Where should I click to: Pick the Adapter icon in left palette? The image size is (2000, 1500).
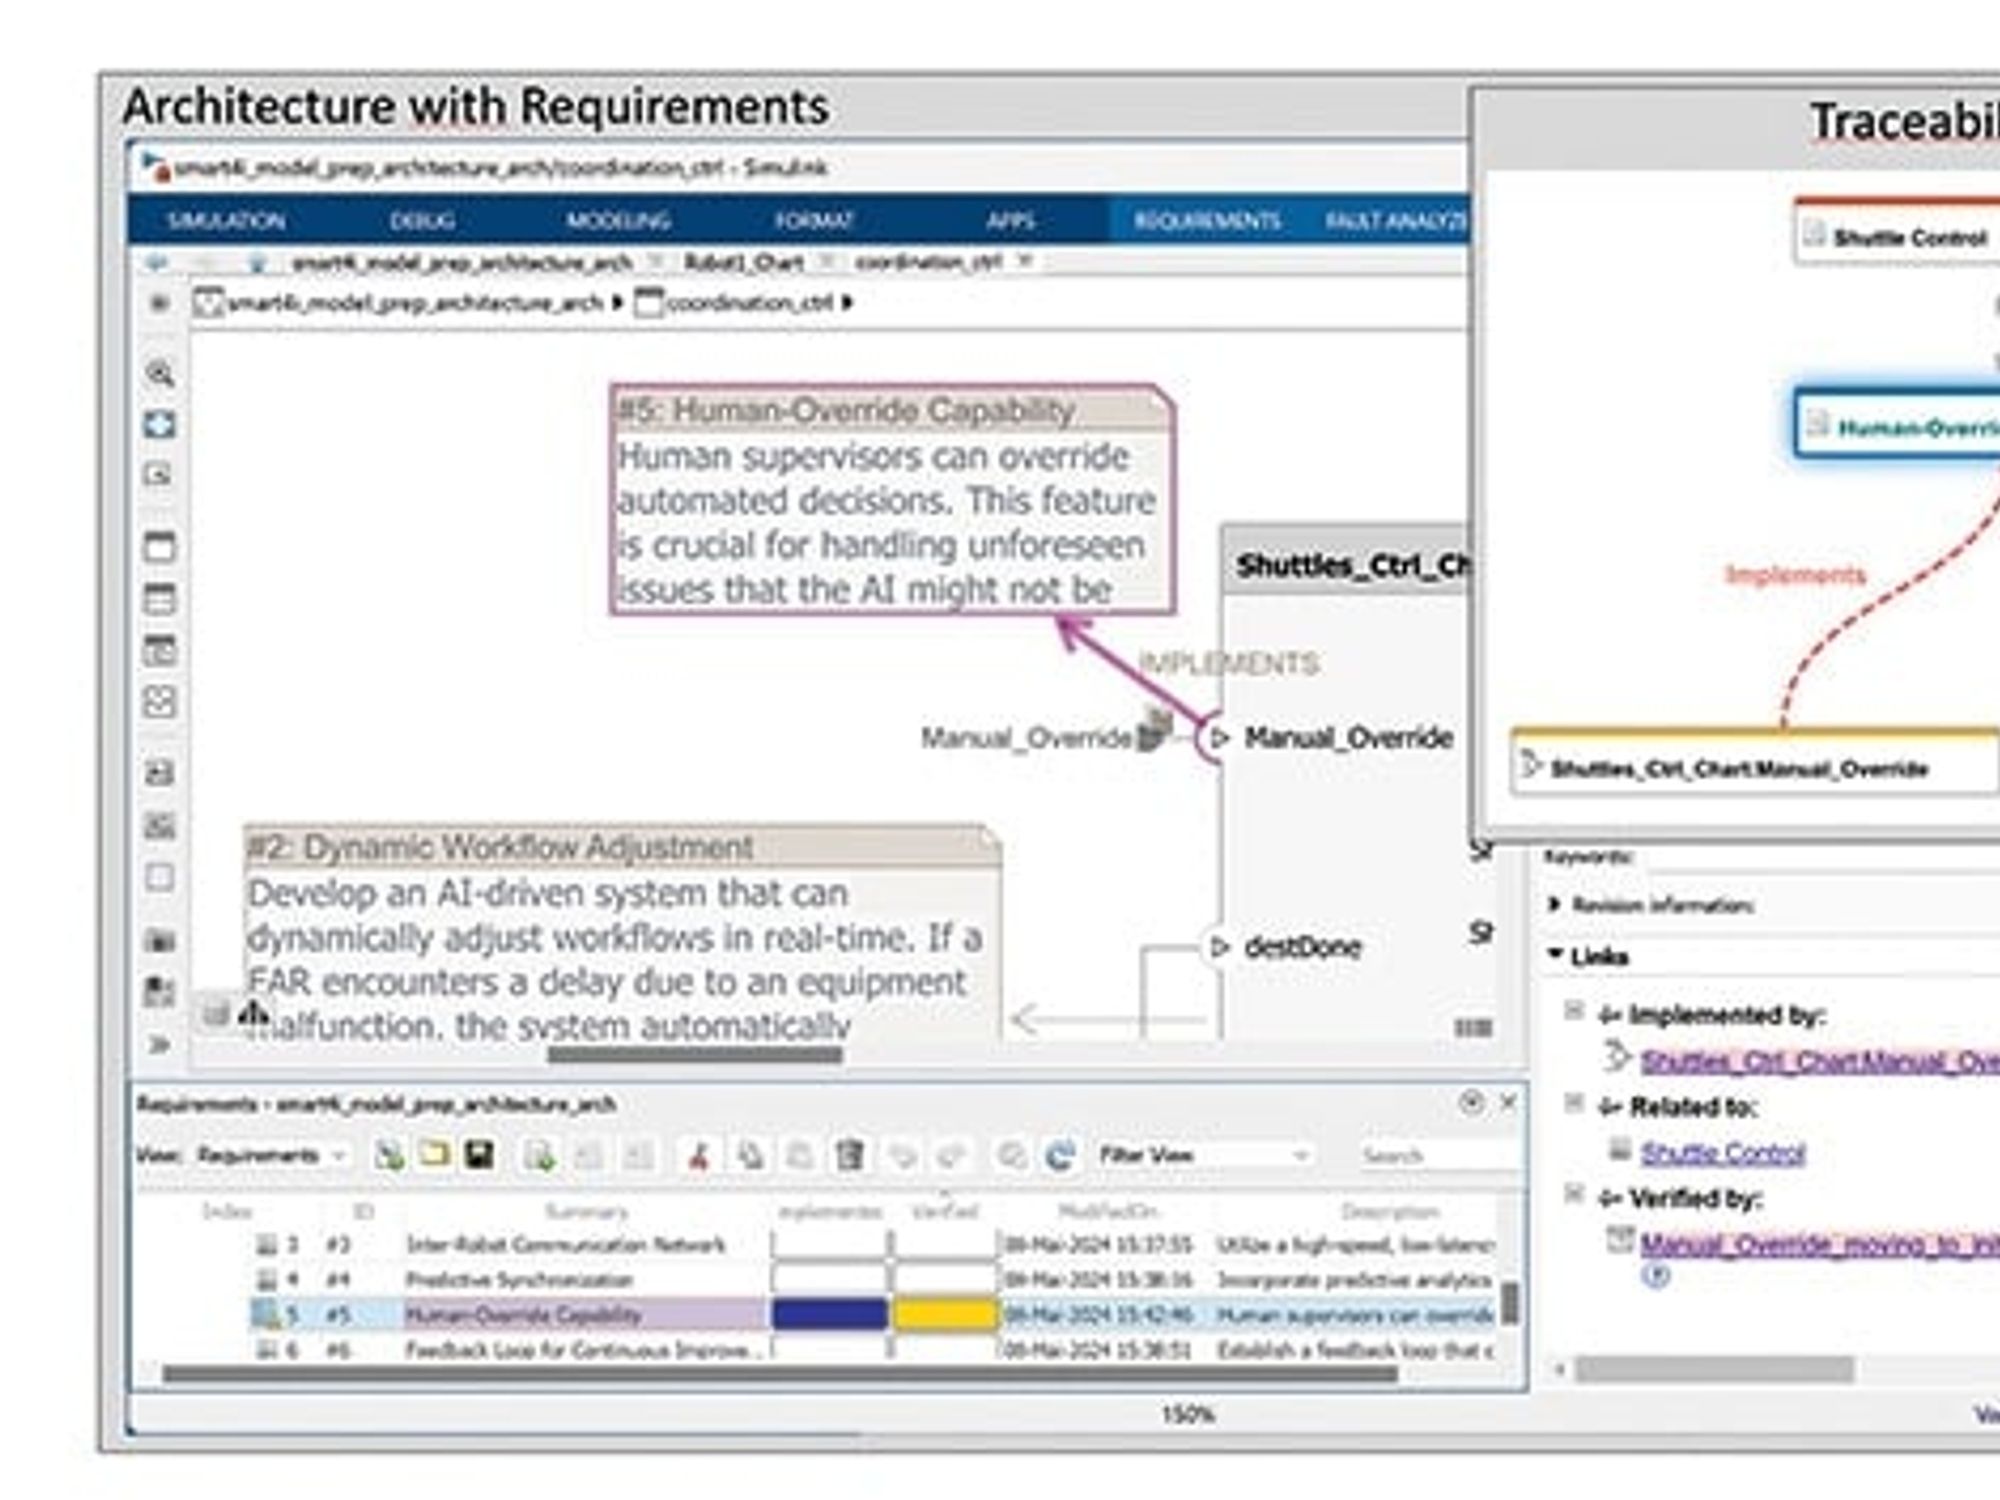[x=160, y=701]
